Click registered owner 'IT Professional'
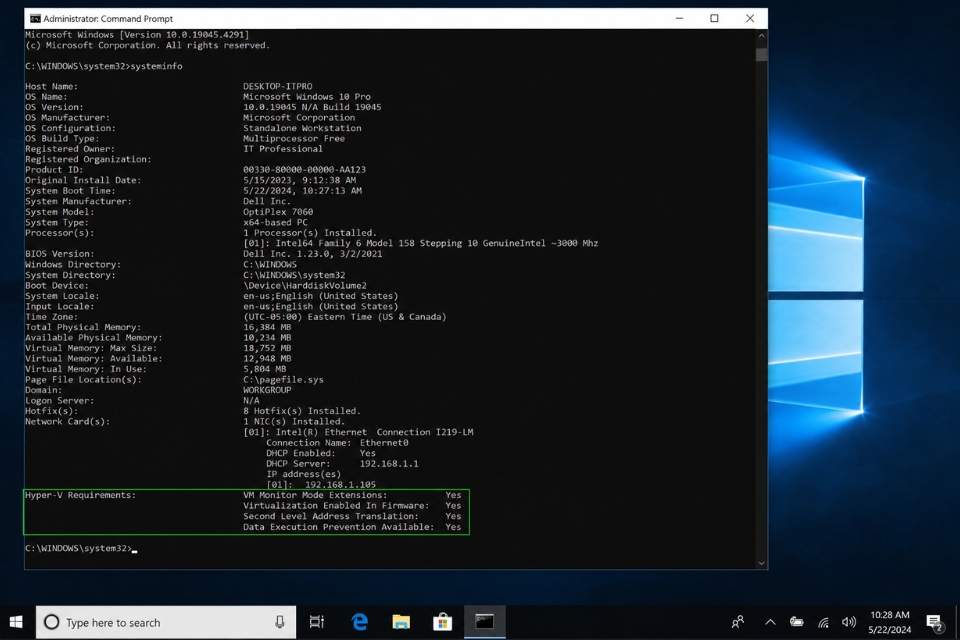Viewport: 960px width, 640px height. pos(283,149)
